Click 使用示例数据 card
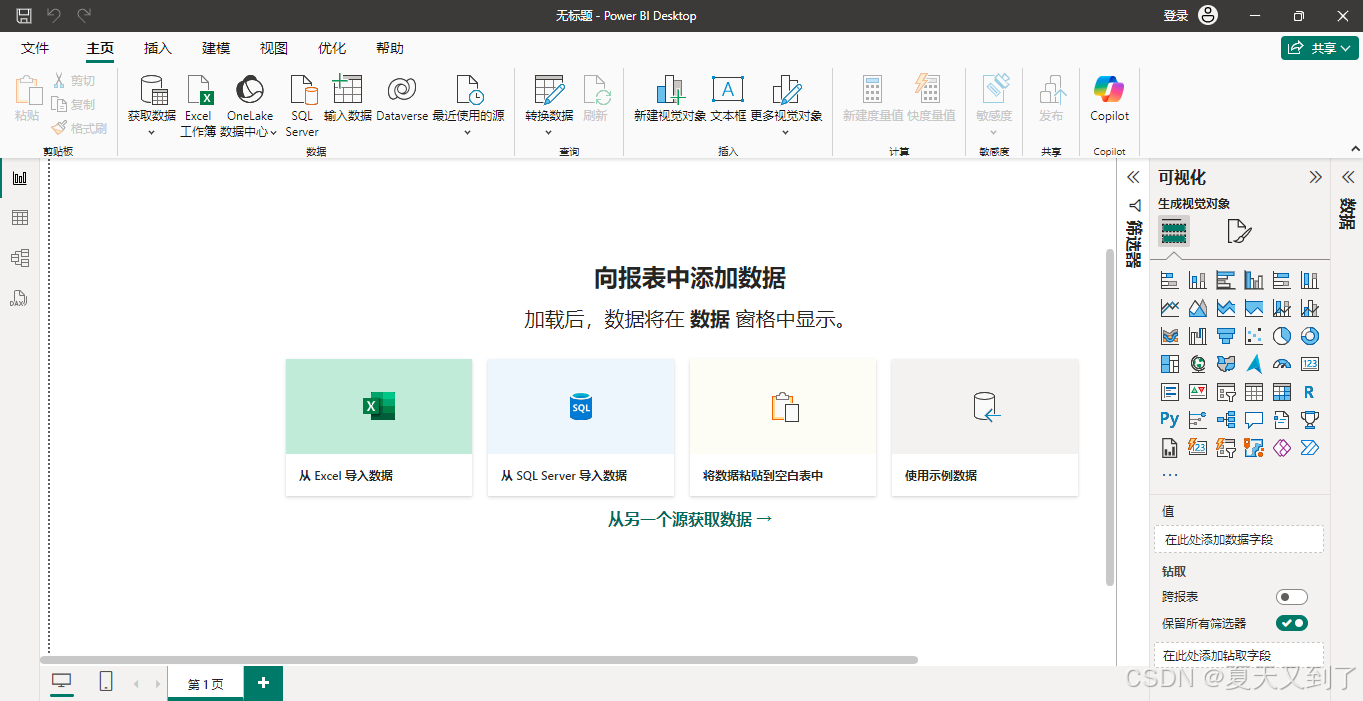This screenshot has width=1363, height=701. point(985,427)
